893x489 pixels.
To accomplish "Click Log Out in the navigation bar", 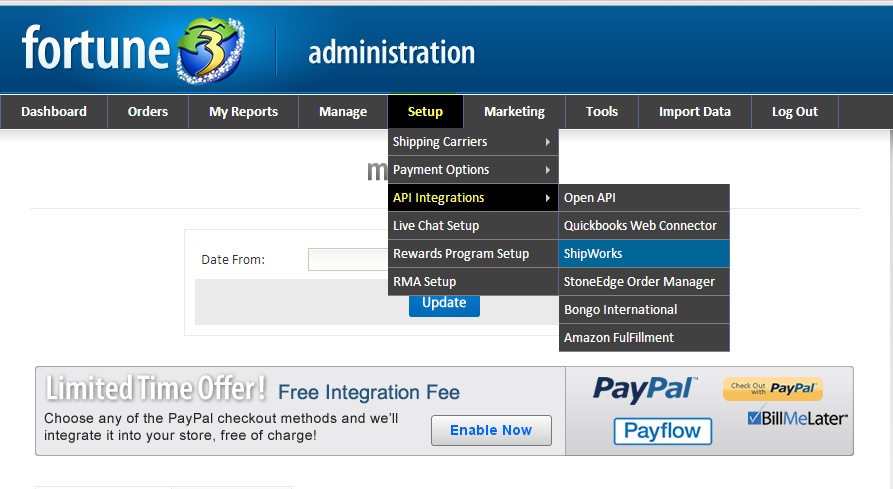I will 795,112.
